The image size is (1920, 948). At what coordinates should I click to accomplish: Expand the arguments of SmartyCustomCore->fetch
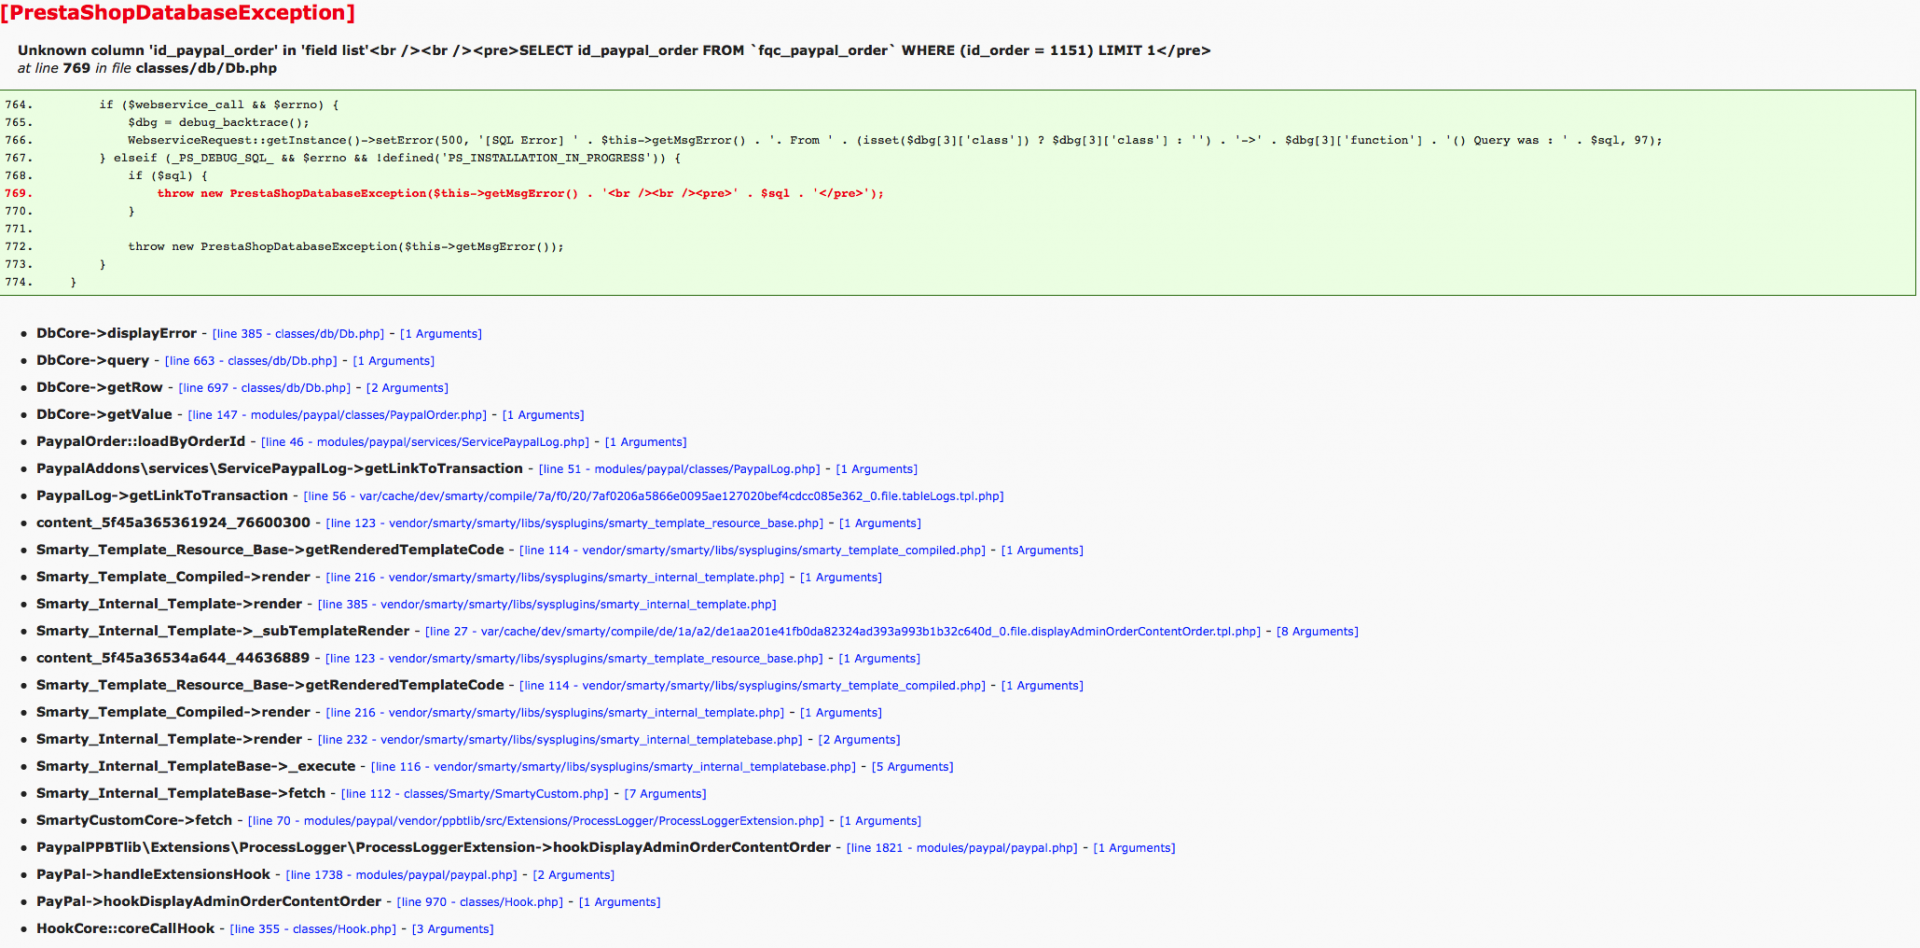880,821
